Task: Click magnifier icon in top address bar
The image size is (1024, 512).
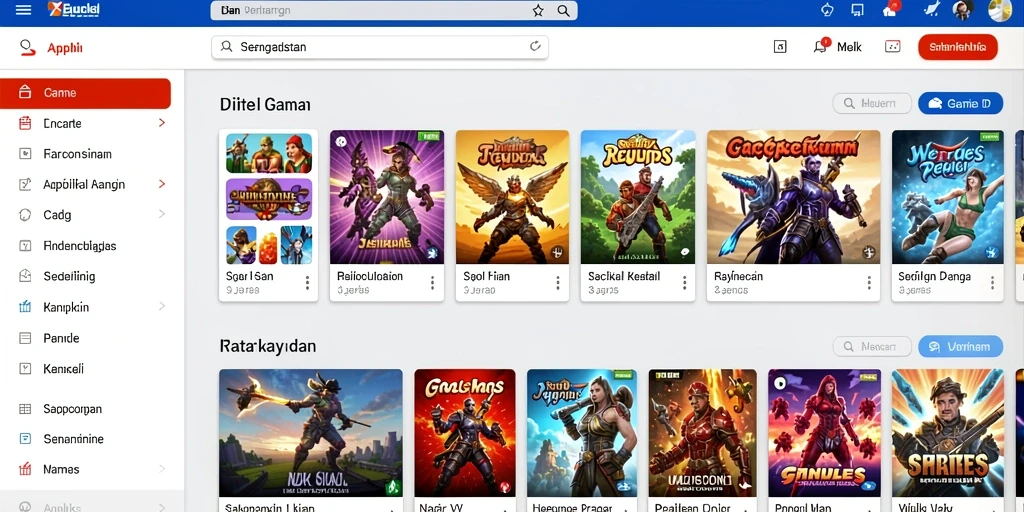Action: tap(563, 10)
